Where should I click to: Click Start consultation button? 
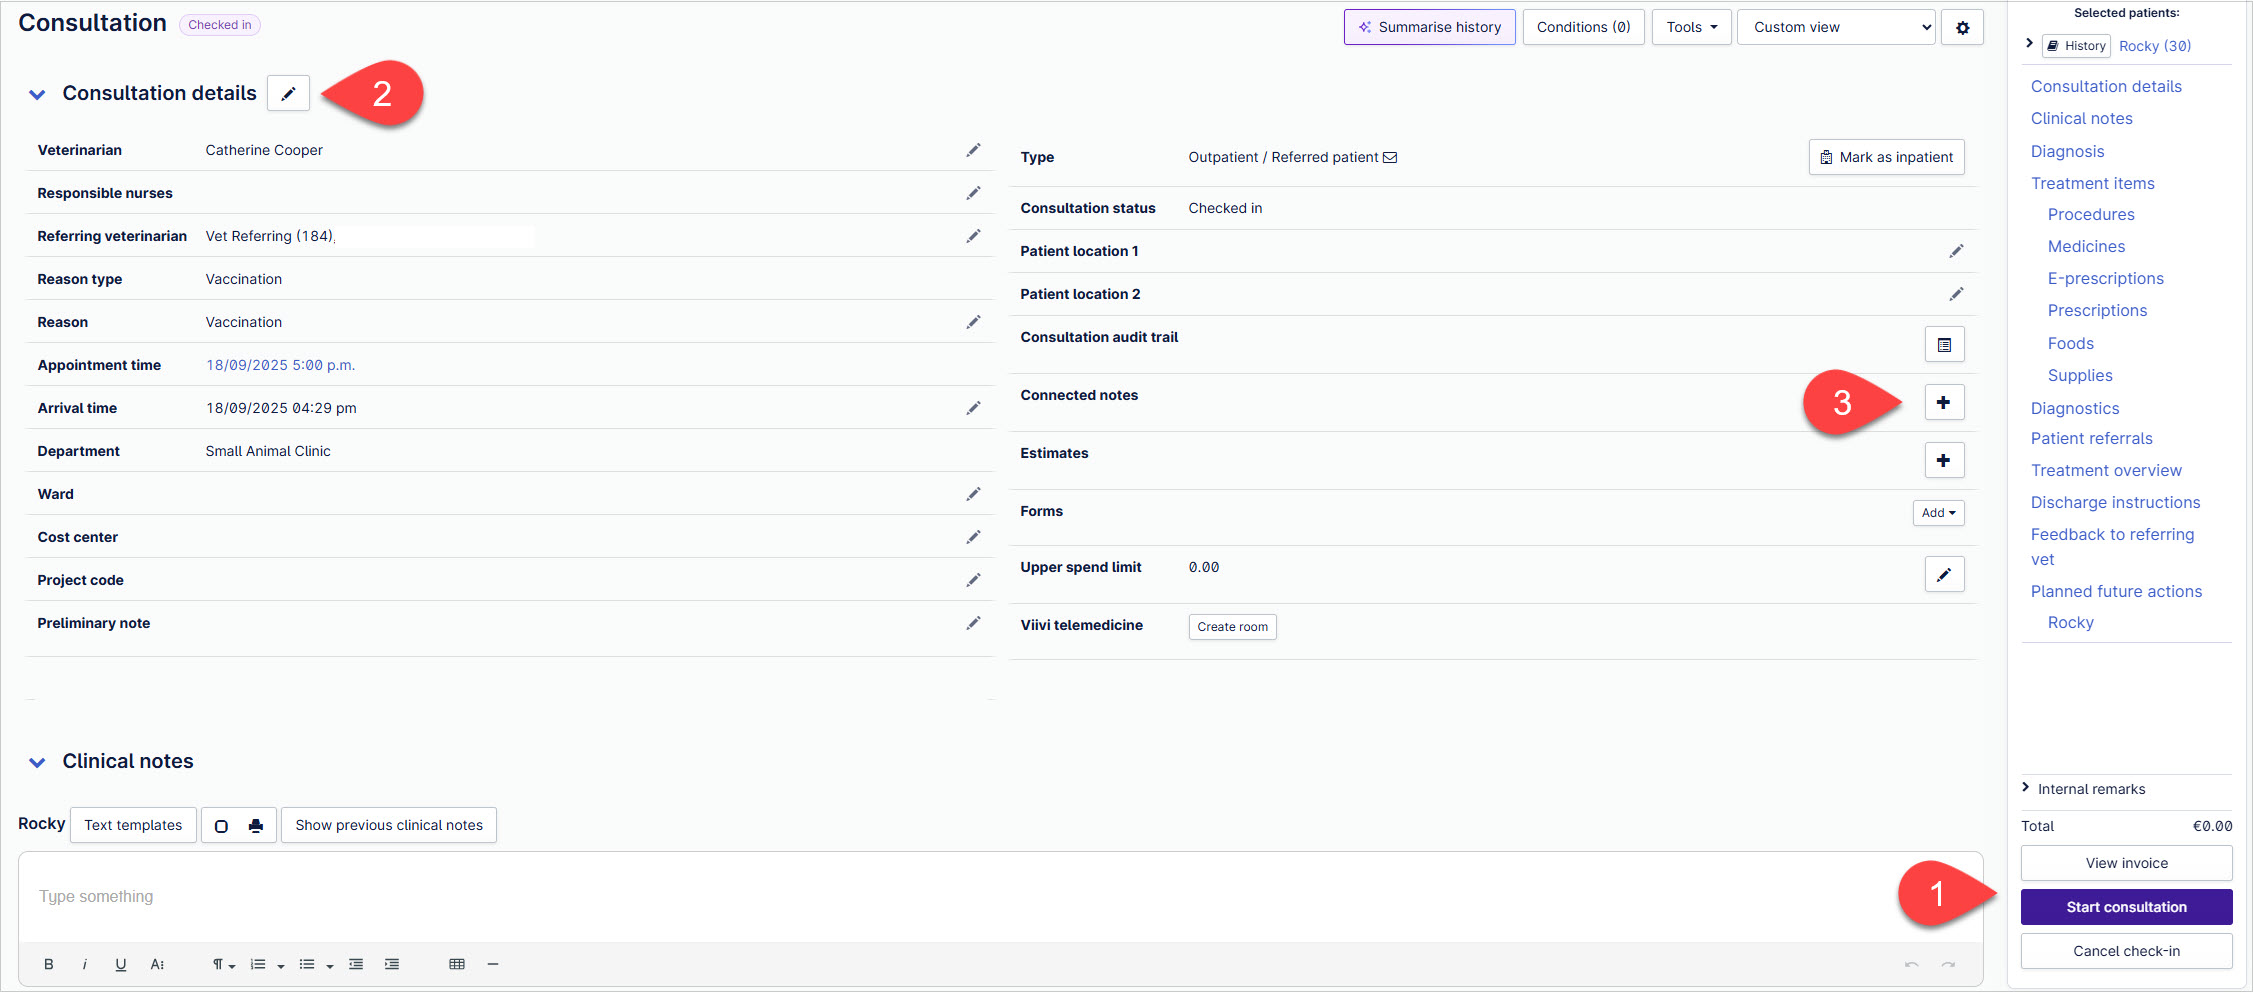[x=2126, y=907]
